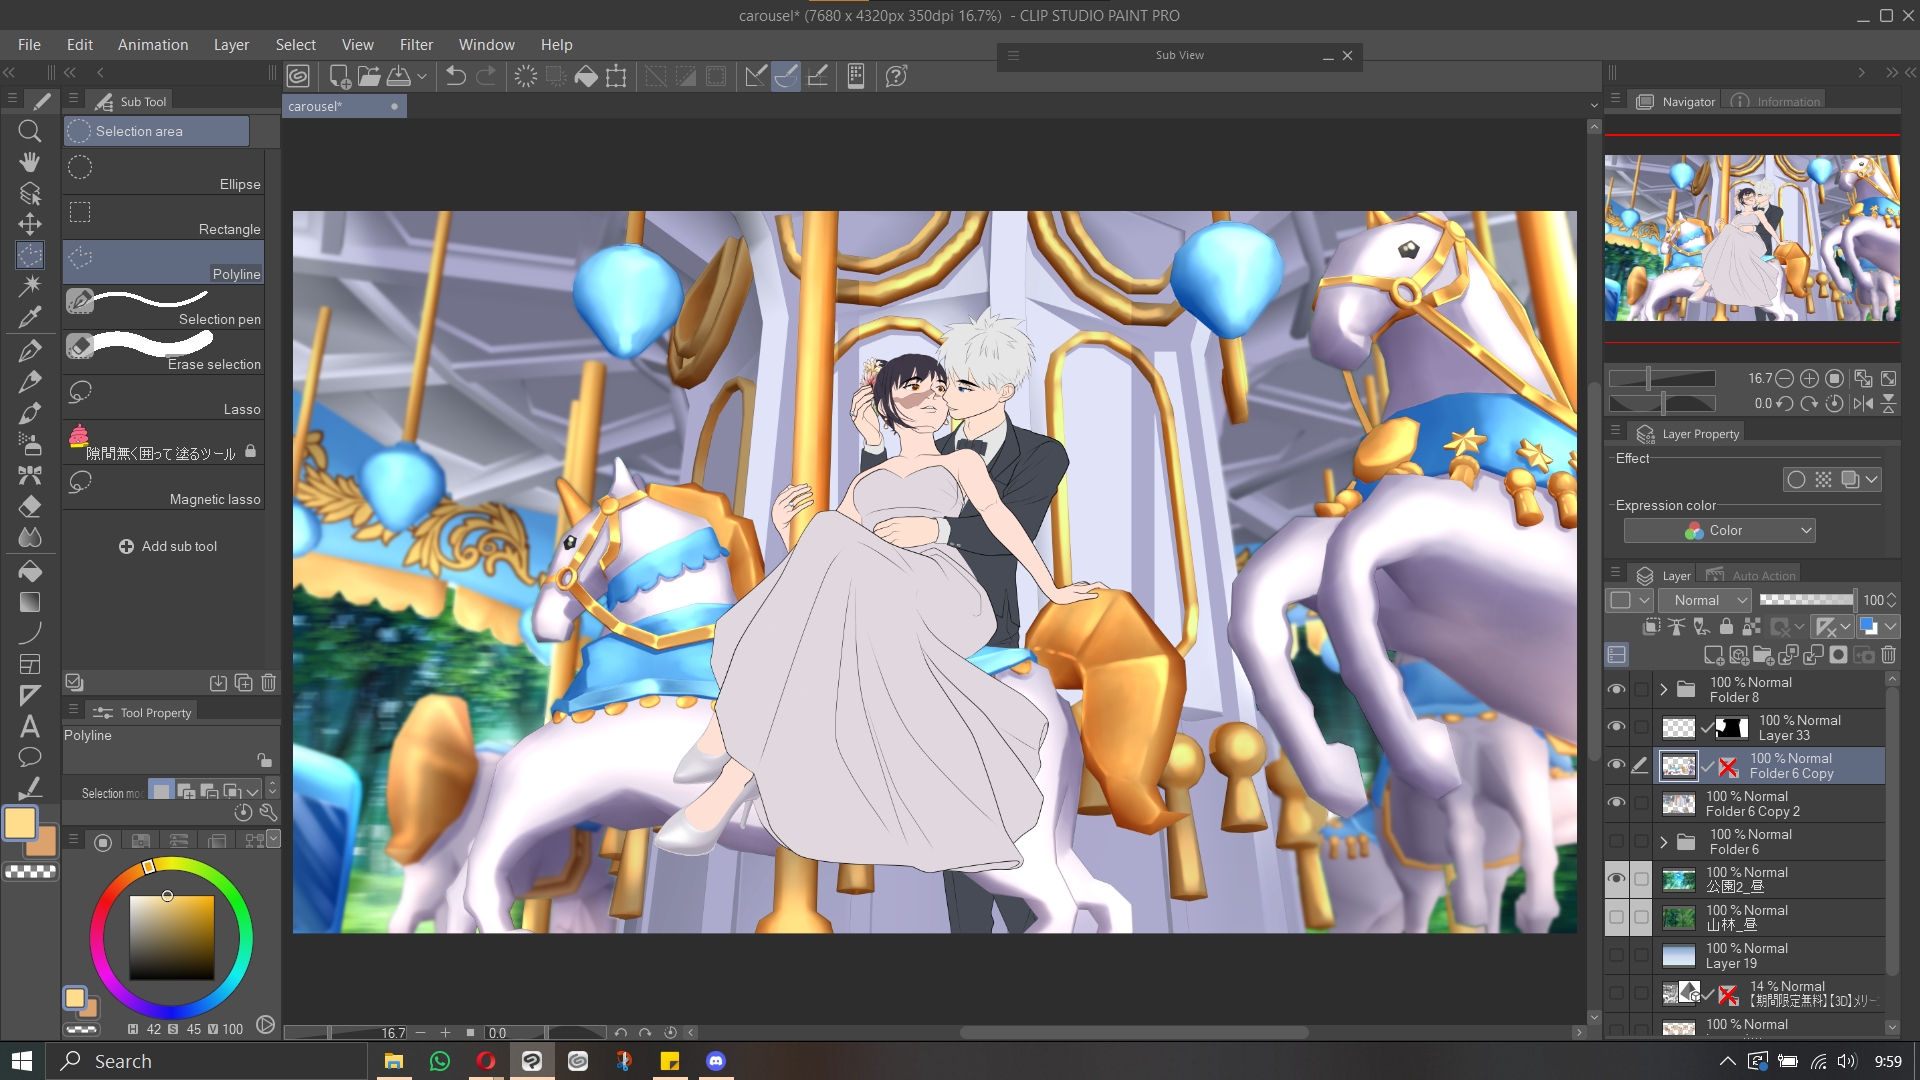Toggle visibility of Folder 8
This screenshot has height=1080, width=1920.
click(x=1616, y=689)
